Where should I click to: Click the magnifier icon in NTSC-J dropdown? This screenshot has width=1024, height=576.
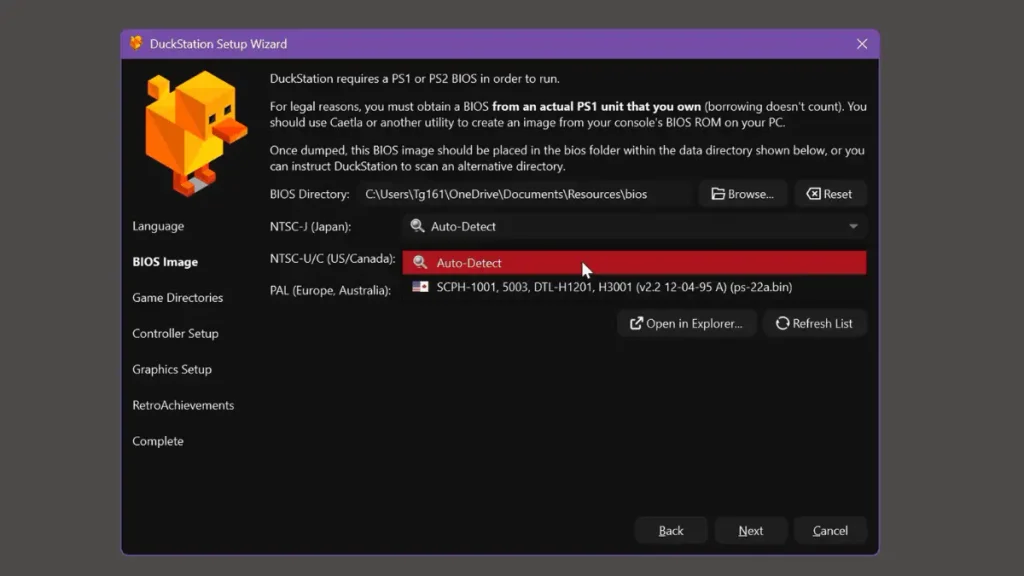417,226
